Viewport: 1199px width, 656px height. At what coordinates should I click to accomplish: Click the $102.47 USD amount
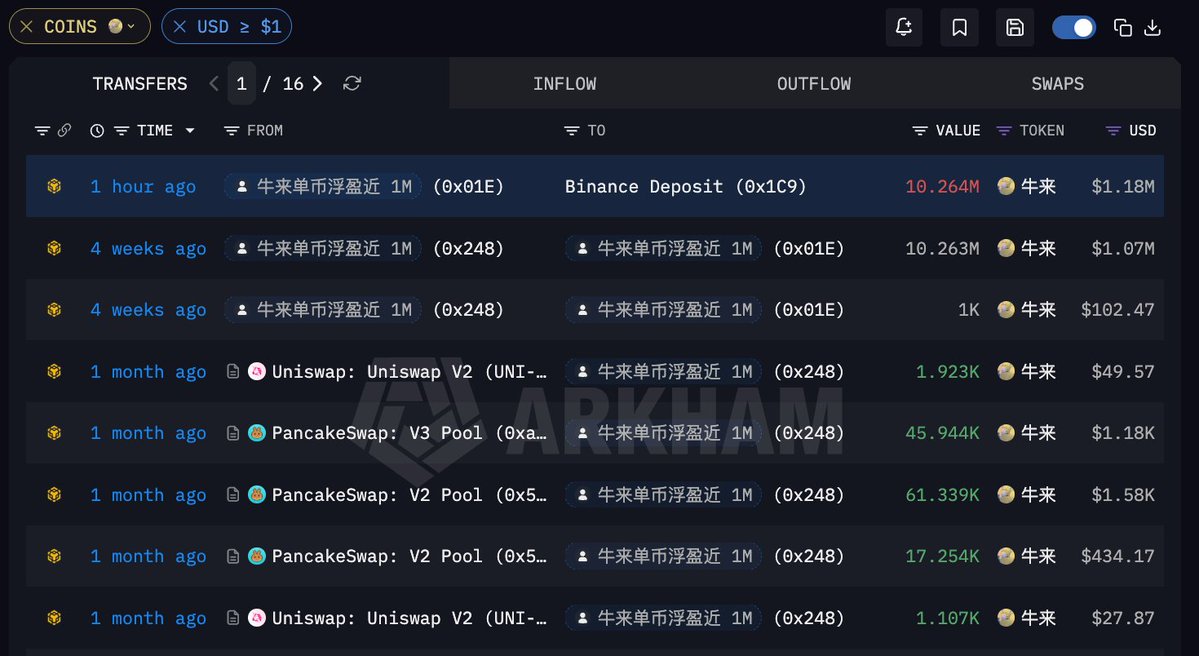pyautogui.click(x=1118, y=310)
